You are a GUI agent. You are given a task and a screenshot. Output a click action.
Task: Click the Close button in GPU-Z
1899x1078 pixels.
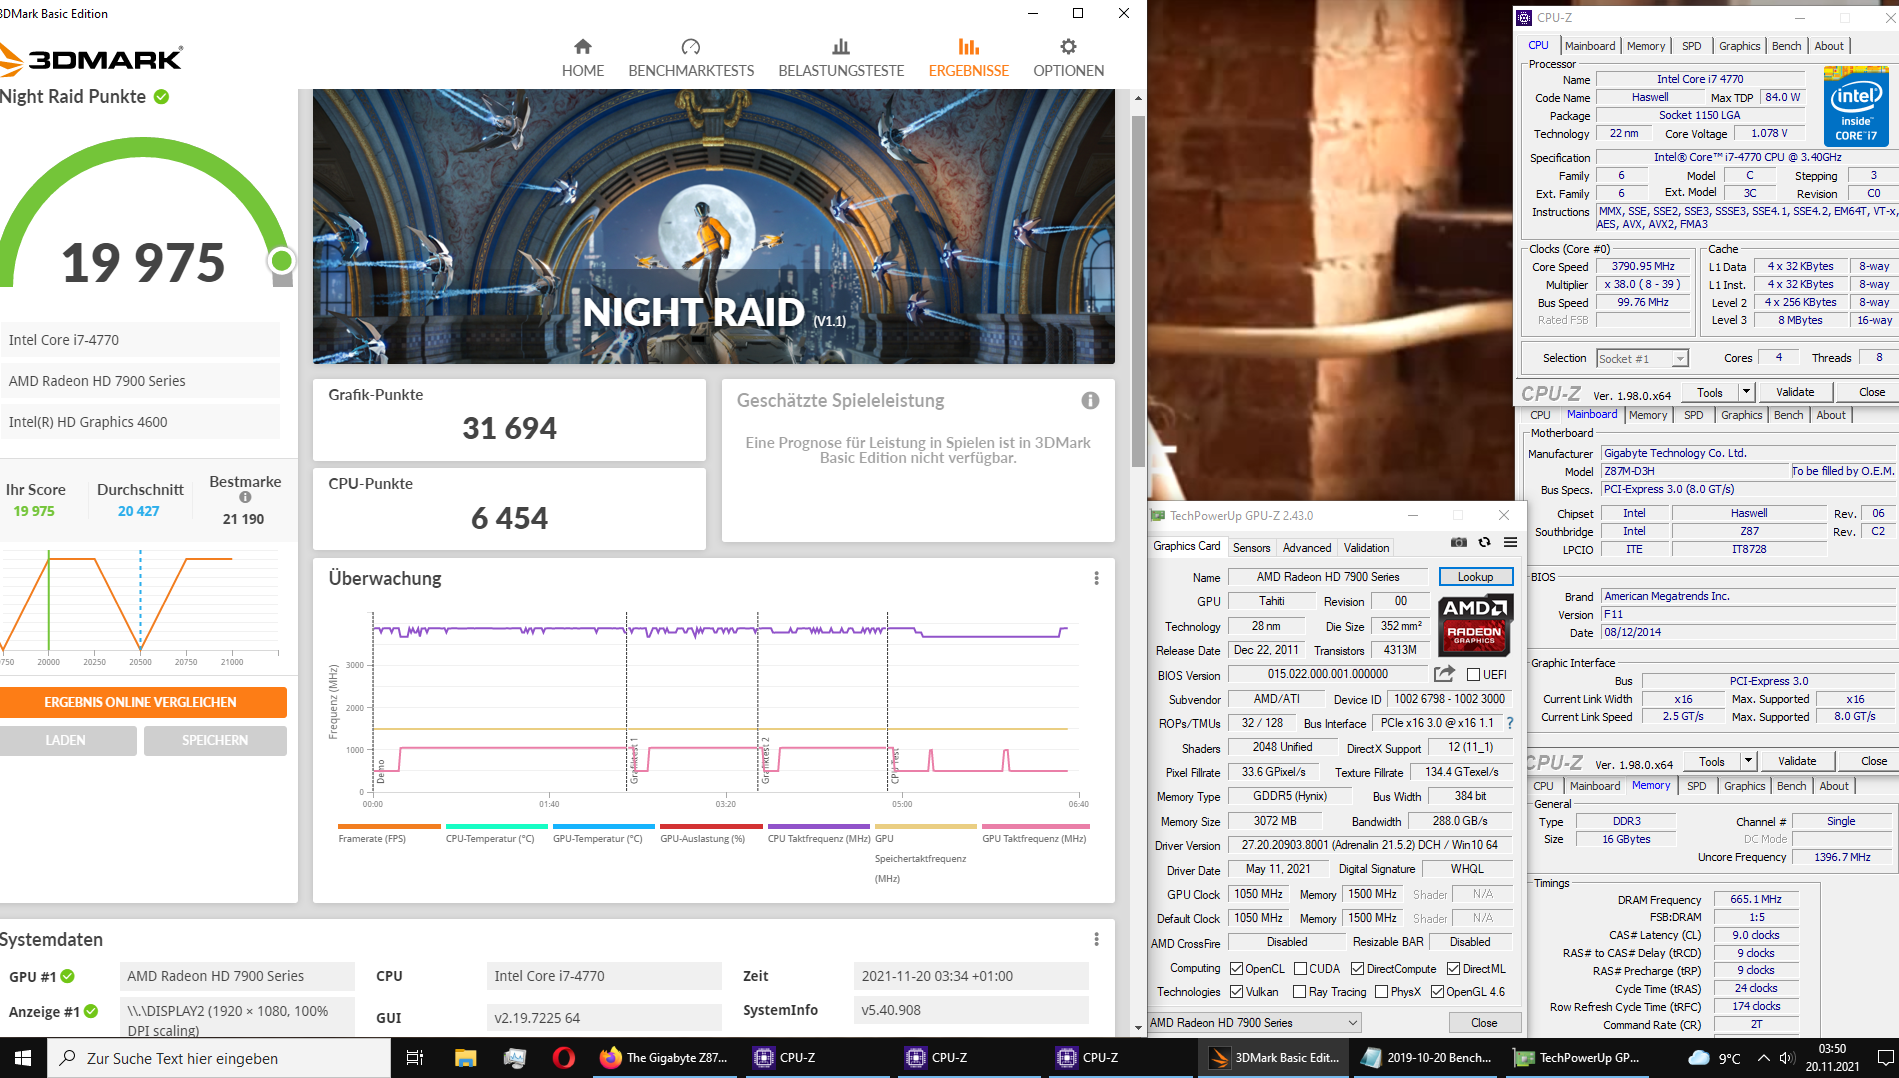click(x=1484, y=1022)
